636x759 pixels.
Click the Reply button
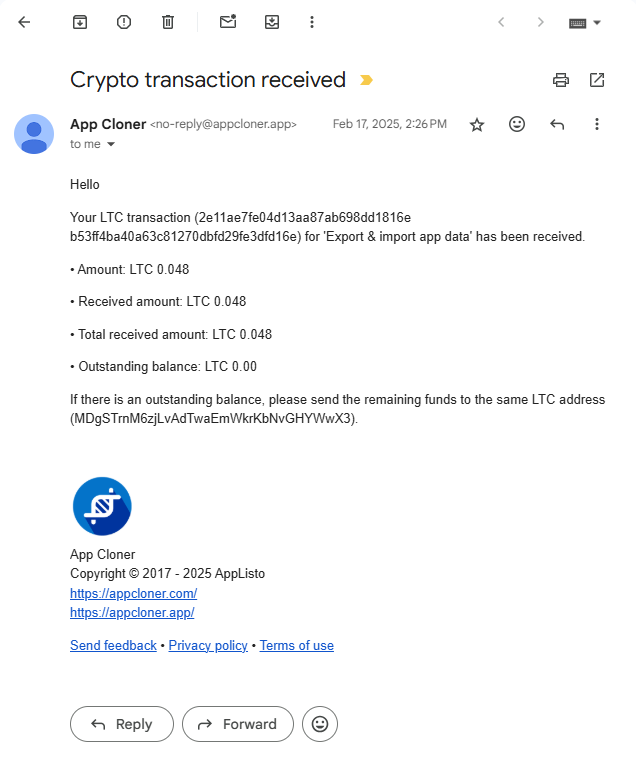(x=121, y=724)
